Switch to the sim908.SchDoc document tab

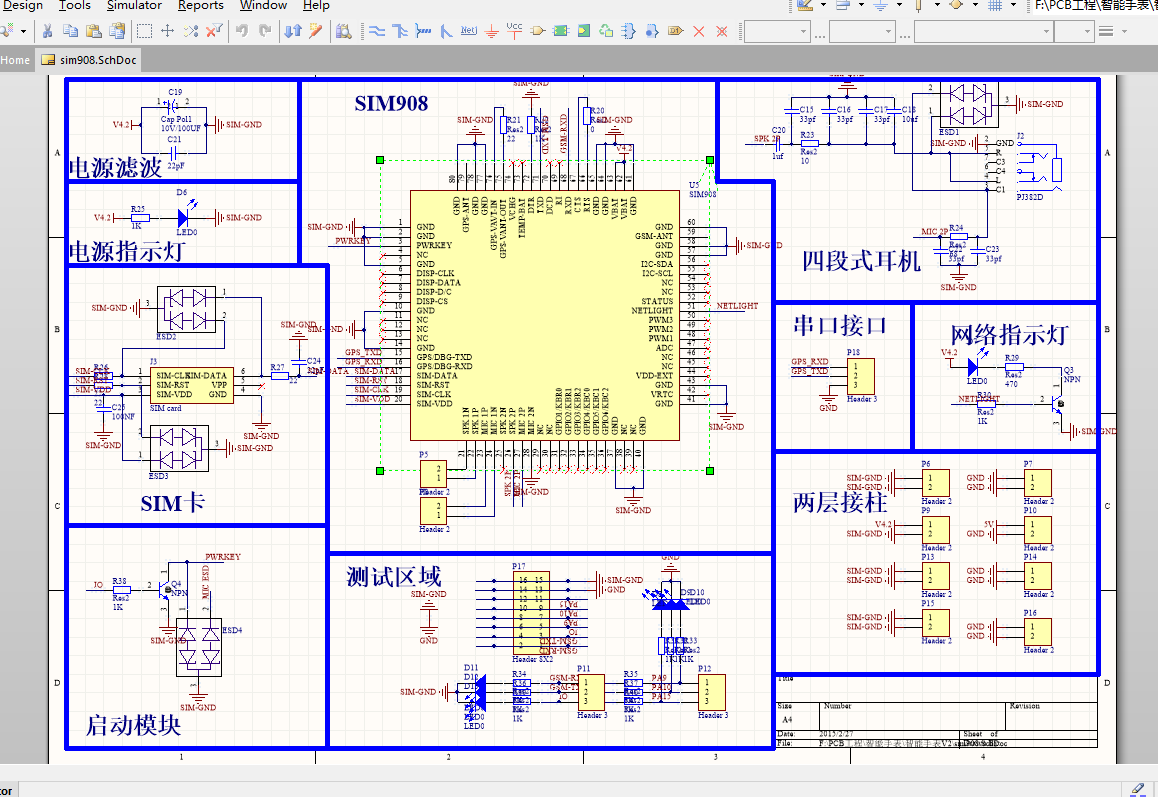pyautogui.click(x=89, y=60)
